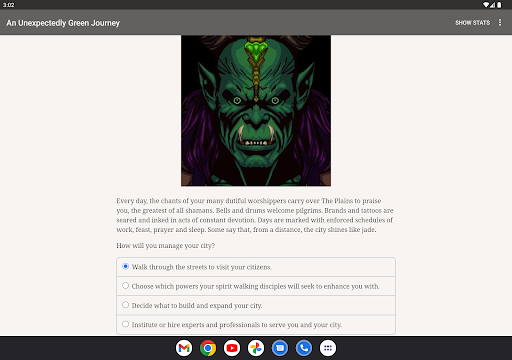Tap the clock showing 3:02
The image size is (512, 360).
point(9,5)
